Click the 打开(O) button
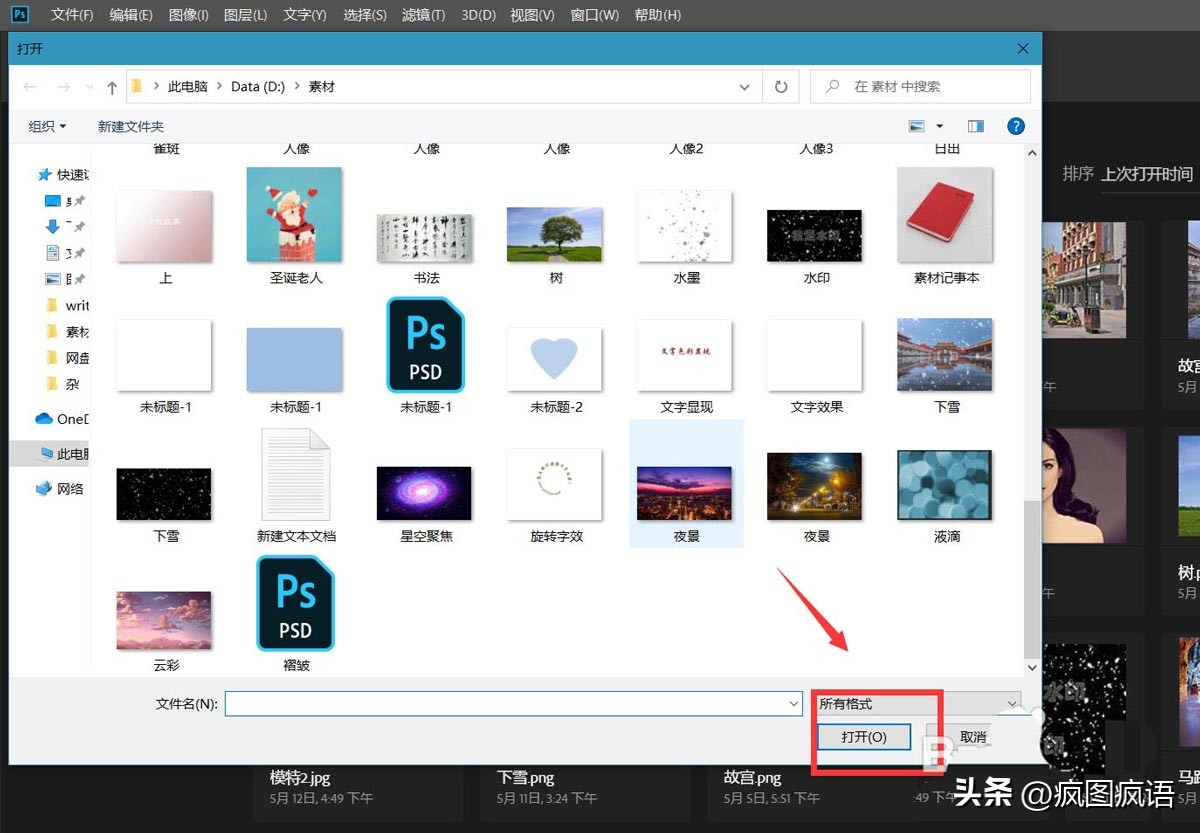Image resolution: width=1200 pixels, height=833 pixels. coord(863,737)
